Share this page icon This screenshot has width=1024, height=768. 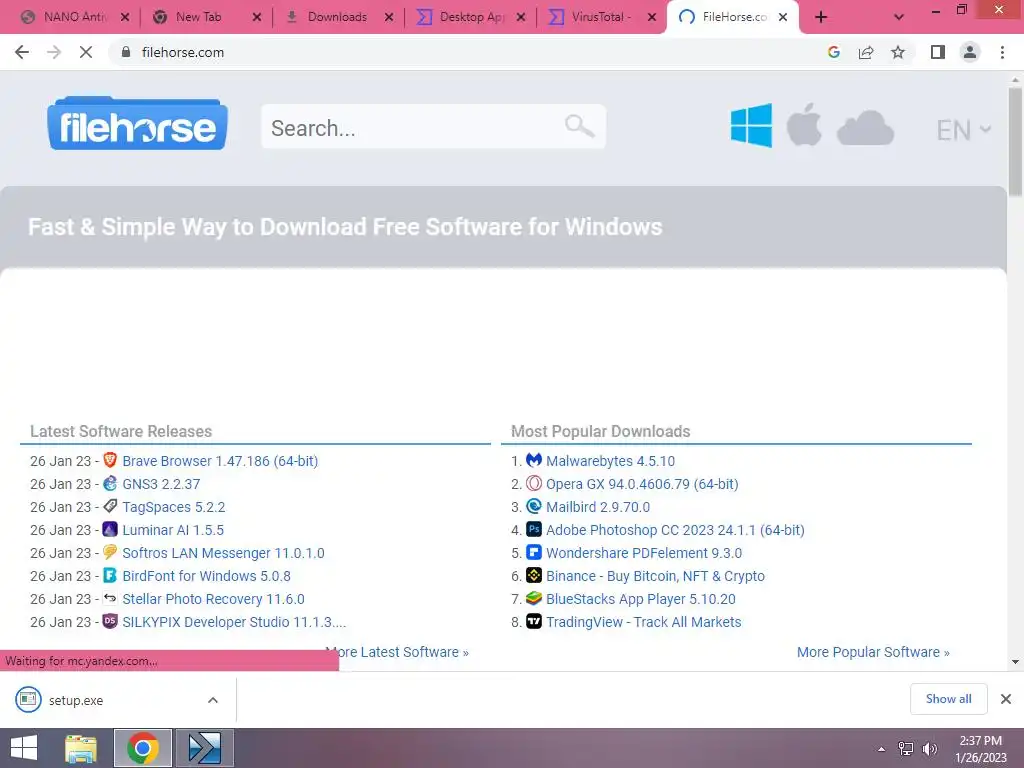coord(866,52)
